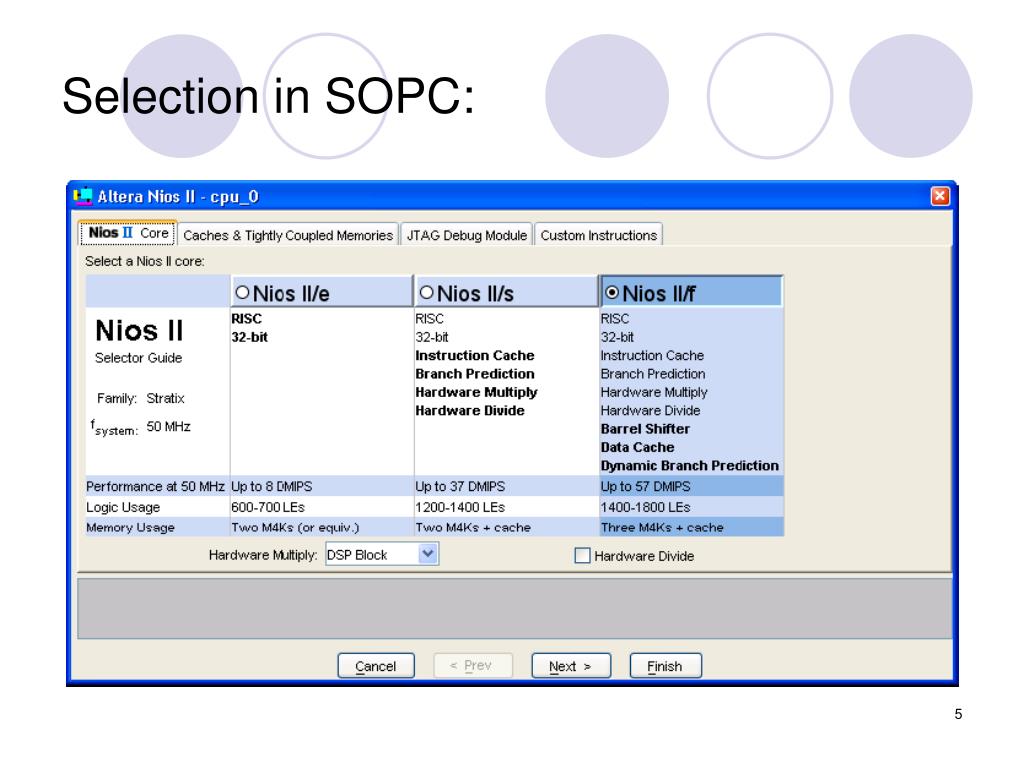Click the Finish button

(665, 666)
